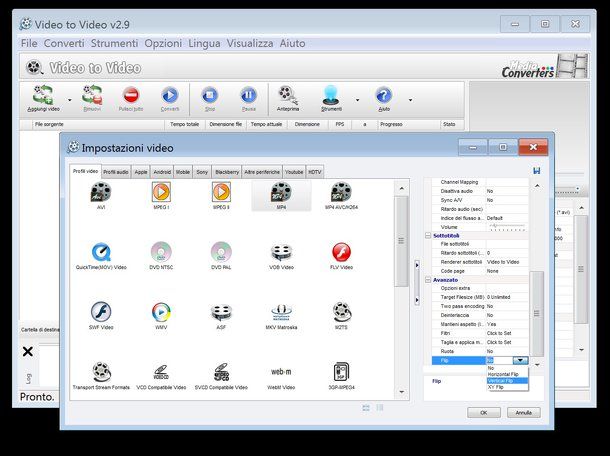Close the Log panel with the X icon
This screenshot has height=456, width=610.
click(x=28, y=351)
